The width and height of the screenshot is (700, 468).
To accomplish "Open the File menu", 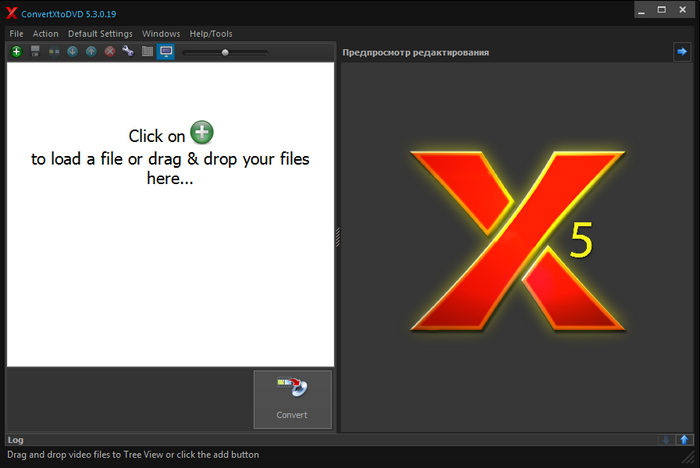I will click(x=17, y=34).
